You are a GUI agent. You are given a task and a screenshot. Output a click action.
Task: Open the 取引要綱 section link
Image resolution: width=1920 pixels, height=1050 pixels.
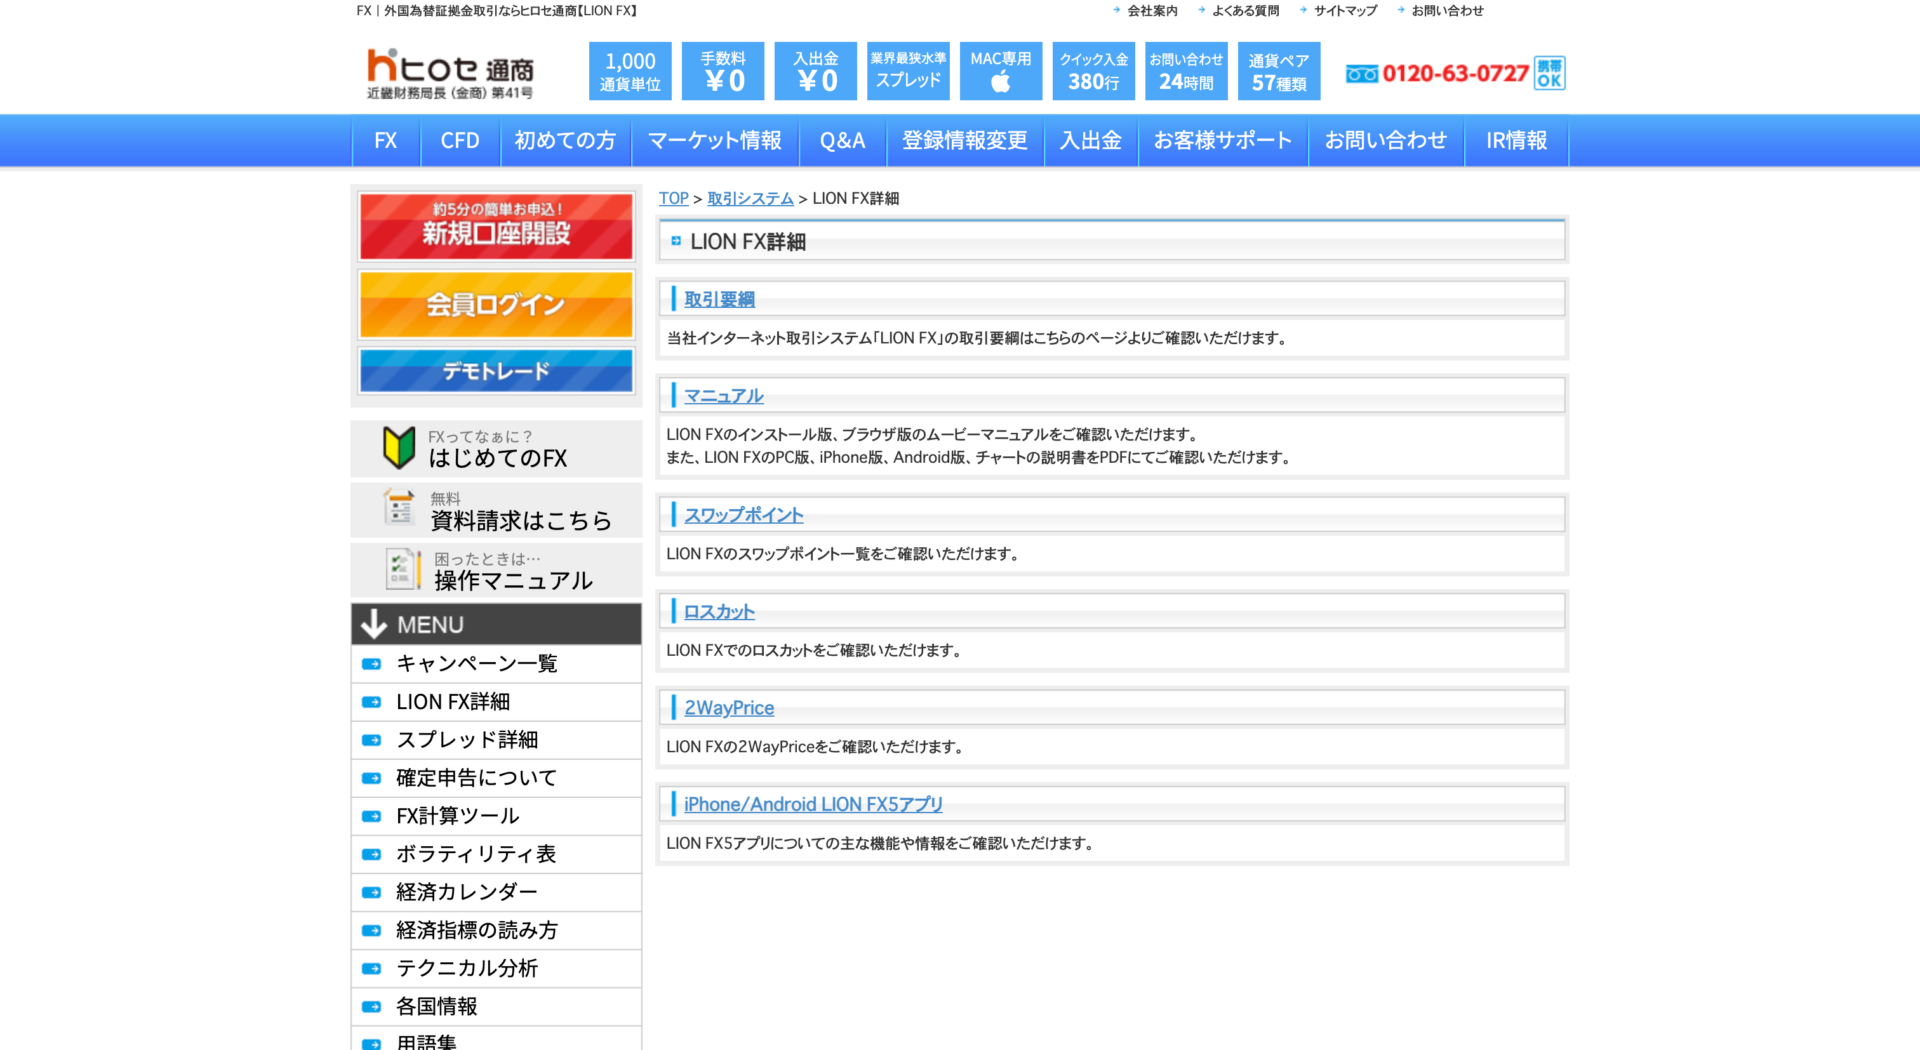(719, 299)
